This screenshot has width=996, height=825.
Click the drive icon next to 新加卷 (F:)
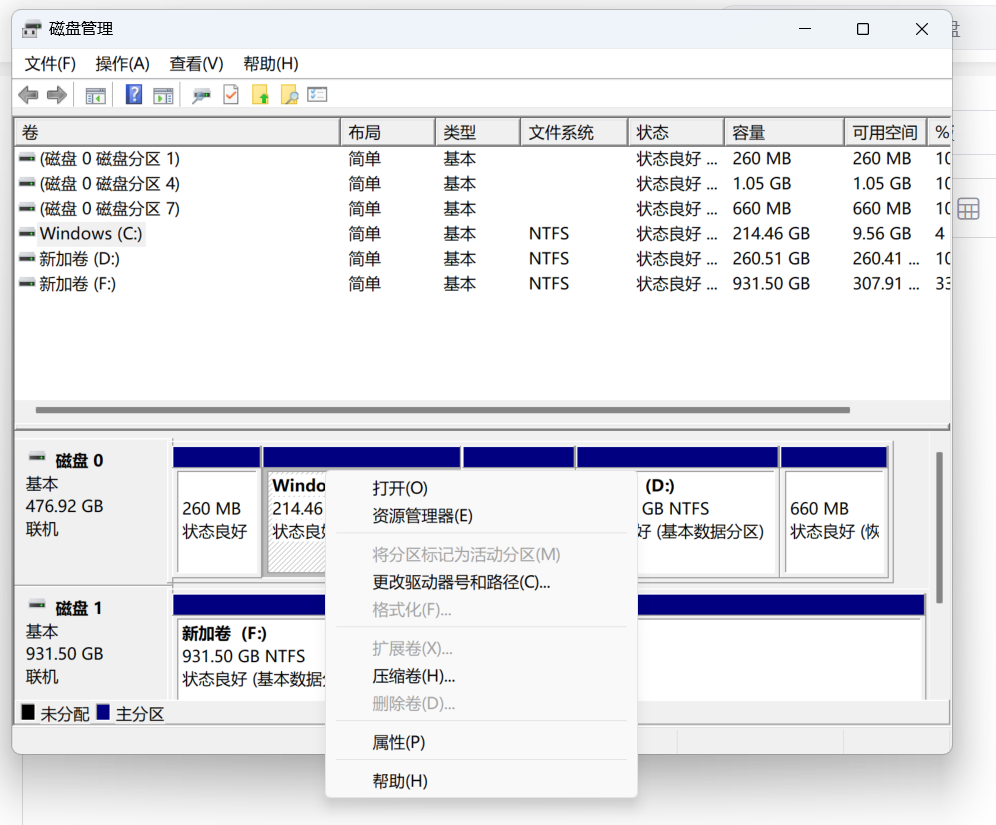[x=27, y=283]
